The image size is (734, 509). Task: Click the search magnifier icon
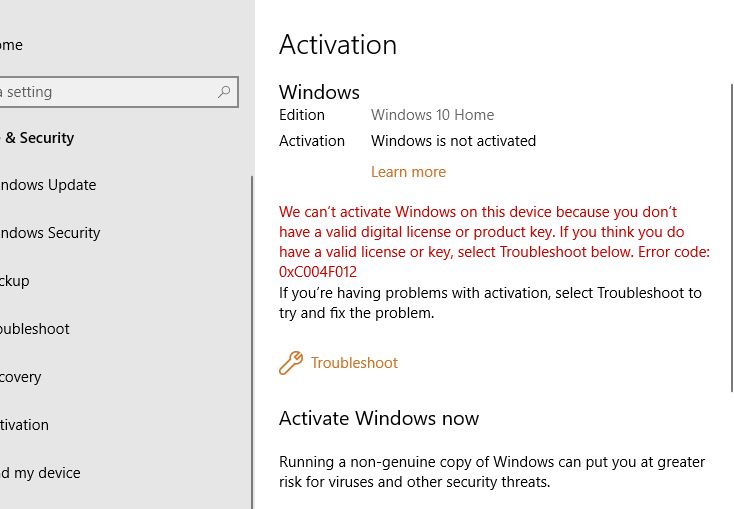[224, 92]
